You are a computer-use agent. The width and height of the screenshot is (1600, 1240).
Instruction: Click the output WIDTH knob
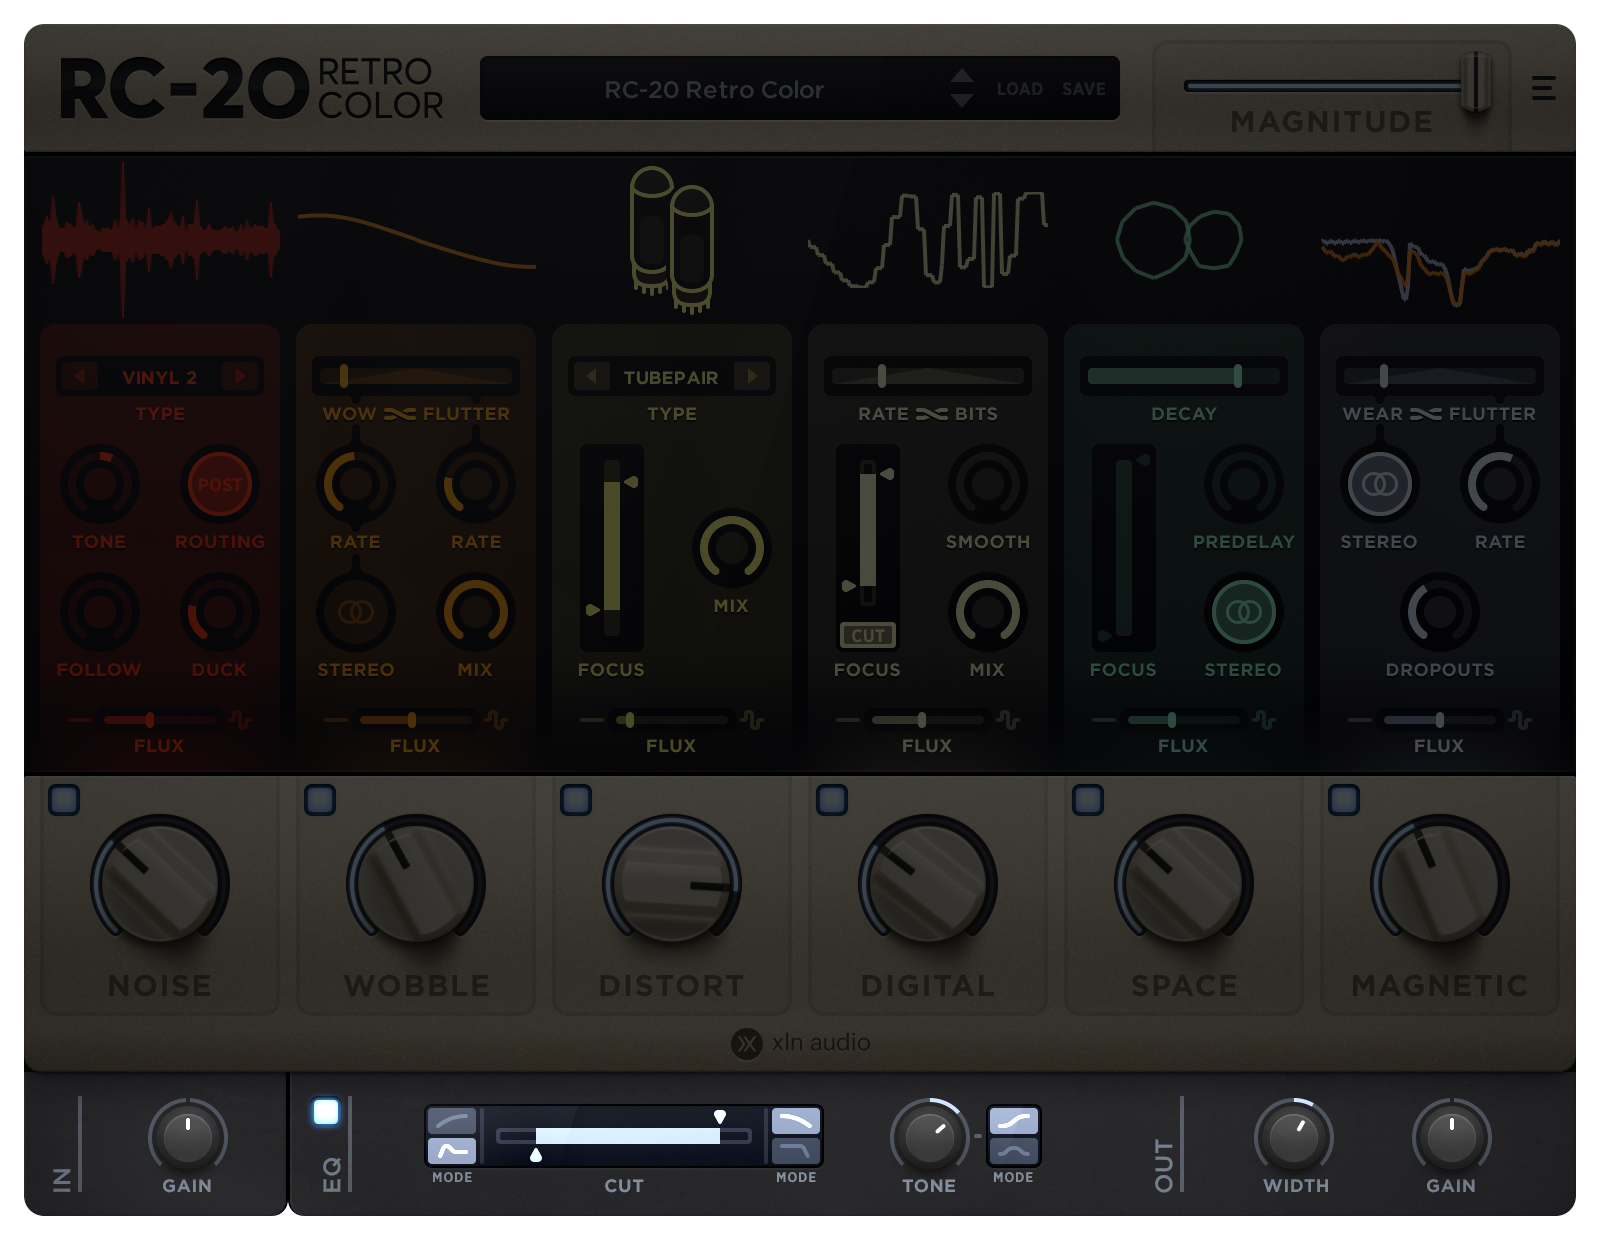pos(1294,1136)
